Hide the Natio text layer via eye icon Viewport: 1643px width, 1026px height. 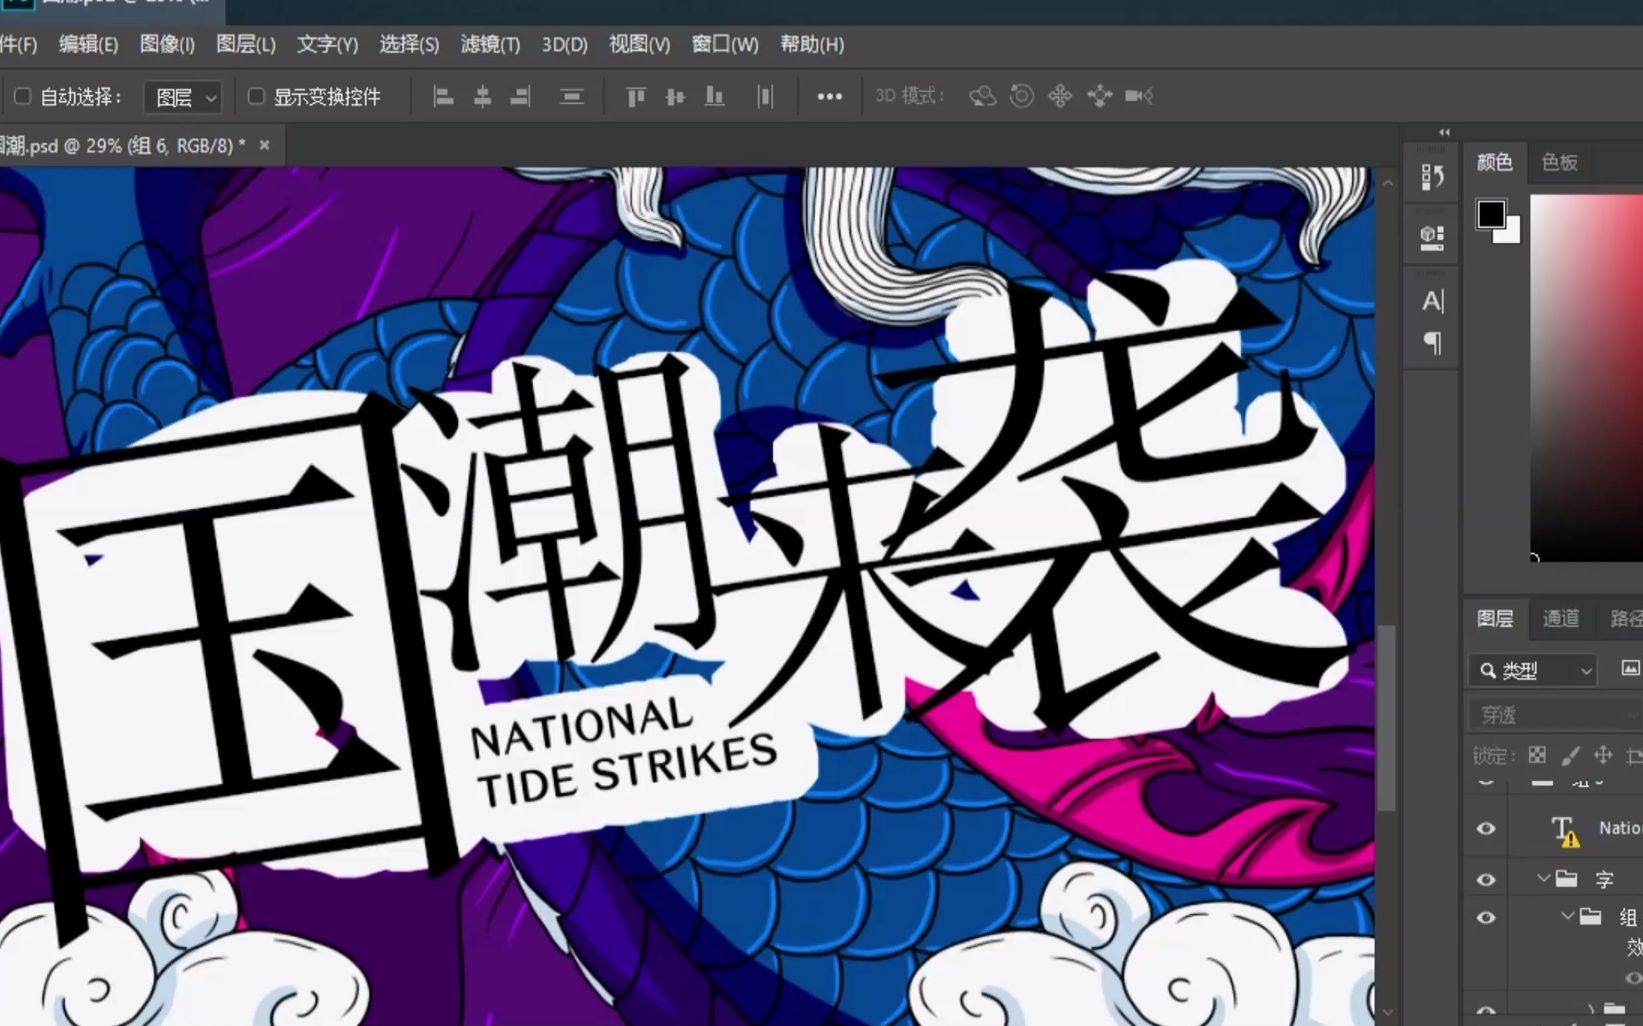tap(1486, 829)
